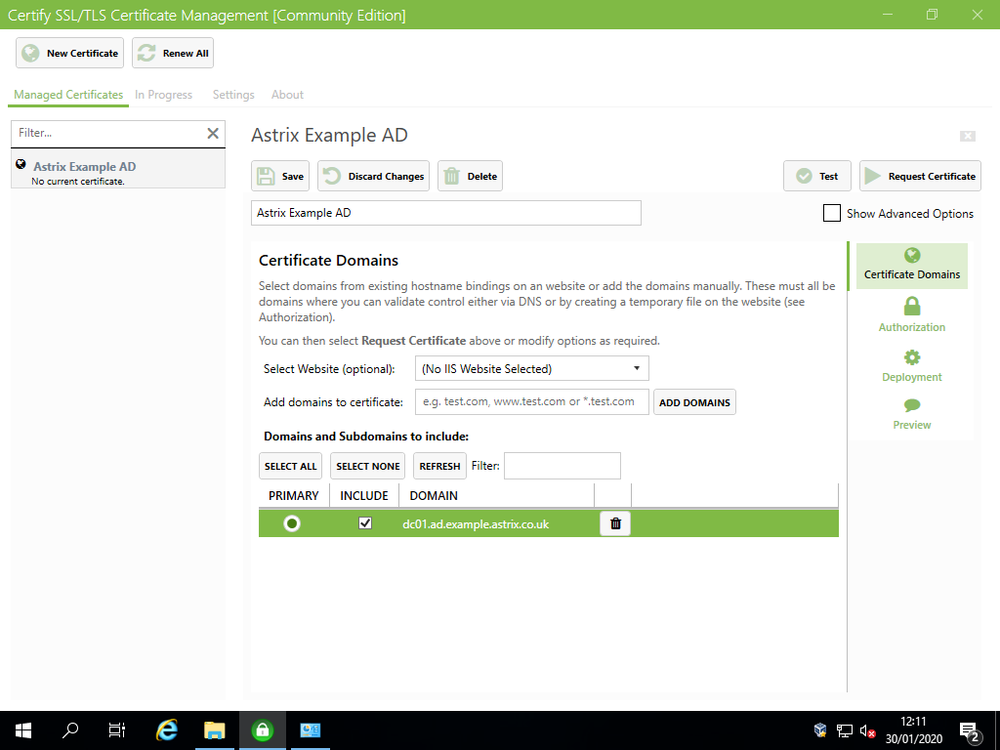Discard changes to the certificate
Image resolution: width=1000 pixels, height=750 pixels.
(373, 175)
